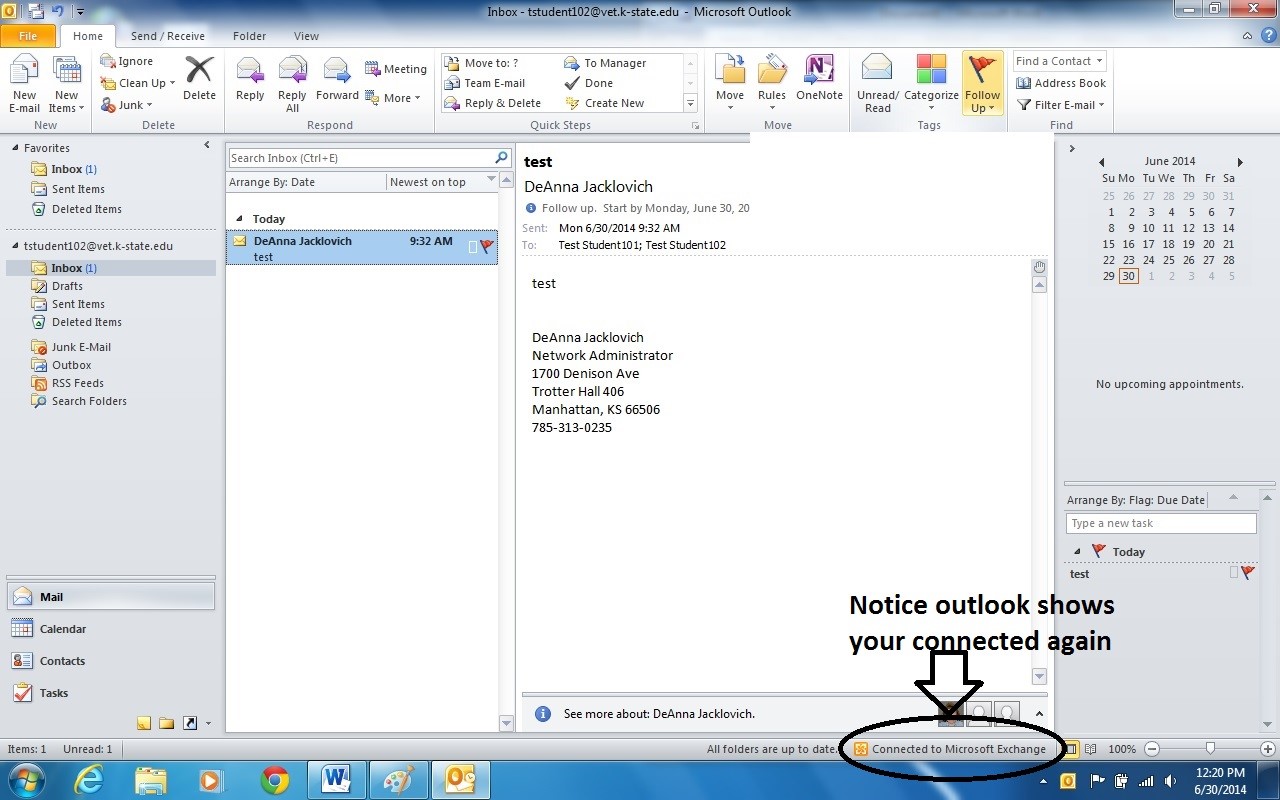Viewport: 1280px width, 800px height.
Task: Switch to Contacts in navigation pane
Action: point(62,661)
